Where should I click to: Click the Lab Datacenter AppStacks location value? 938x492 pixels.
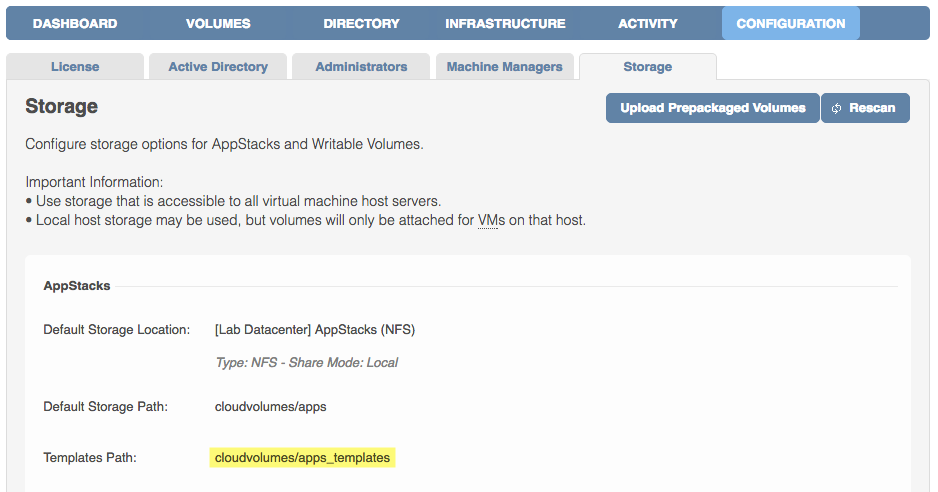(x=315, y=329)
